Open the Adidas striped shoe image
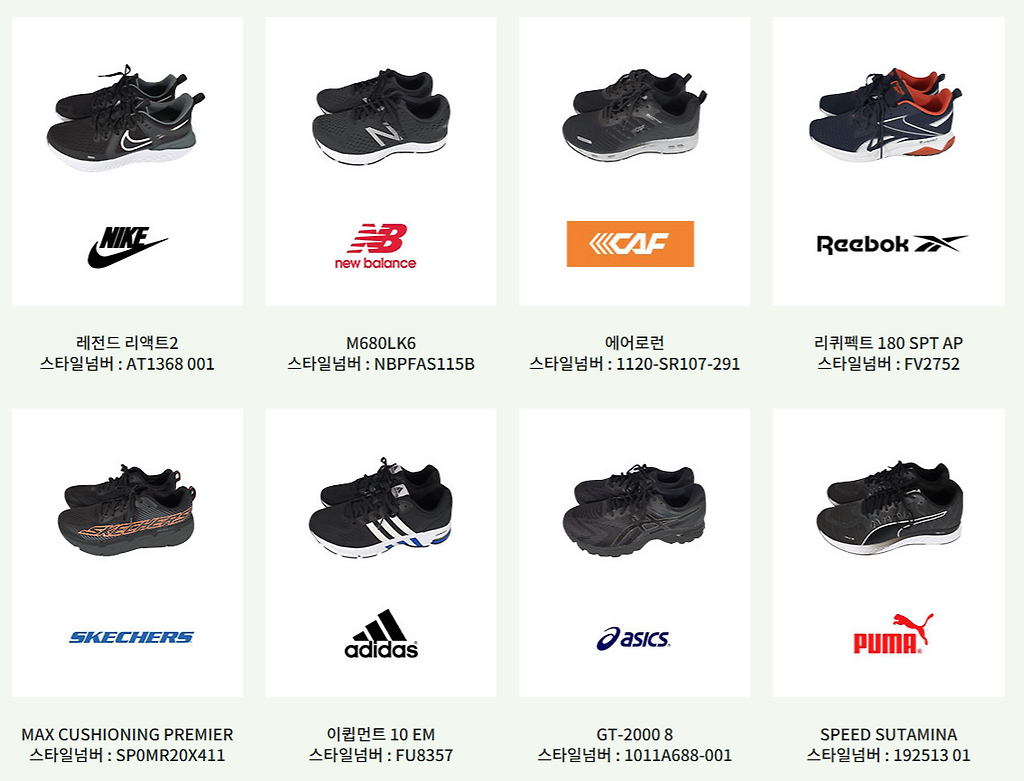The width and height of the screenshot is (1024, 781). (x=380, y=507)
